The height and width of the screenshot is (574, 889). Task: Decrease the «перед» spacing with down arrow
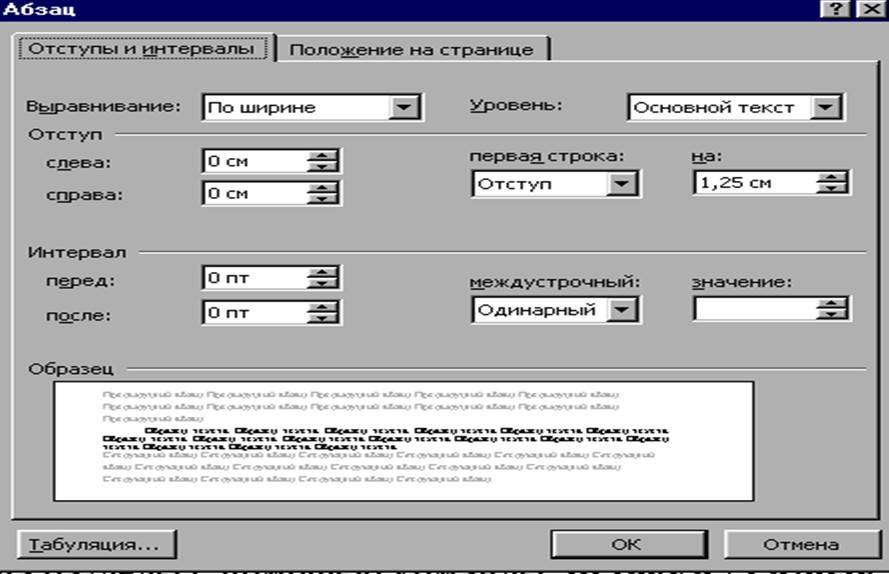pos(323,284)
